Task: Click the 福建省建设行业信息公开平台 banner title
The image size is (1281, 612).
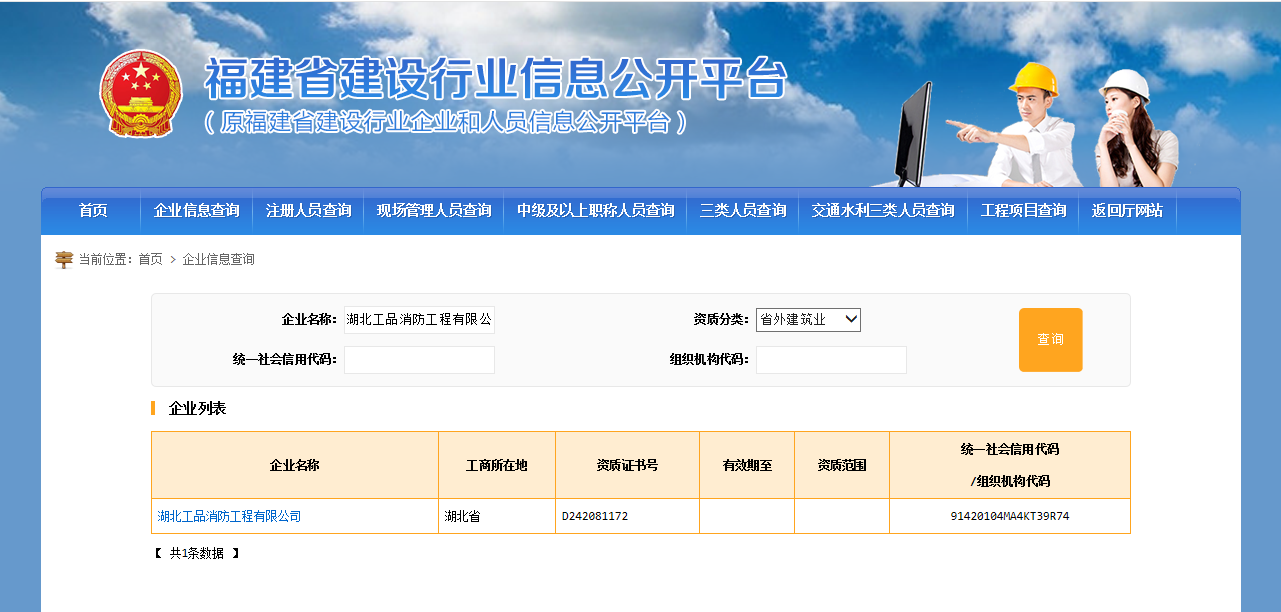Action: [496, 80]
